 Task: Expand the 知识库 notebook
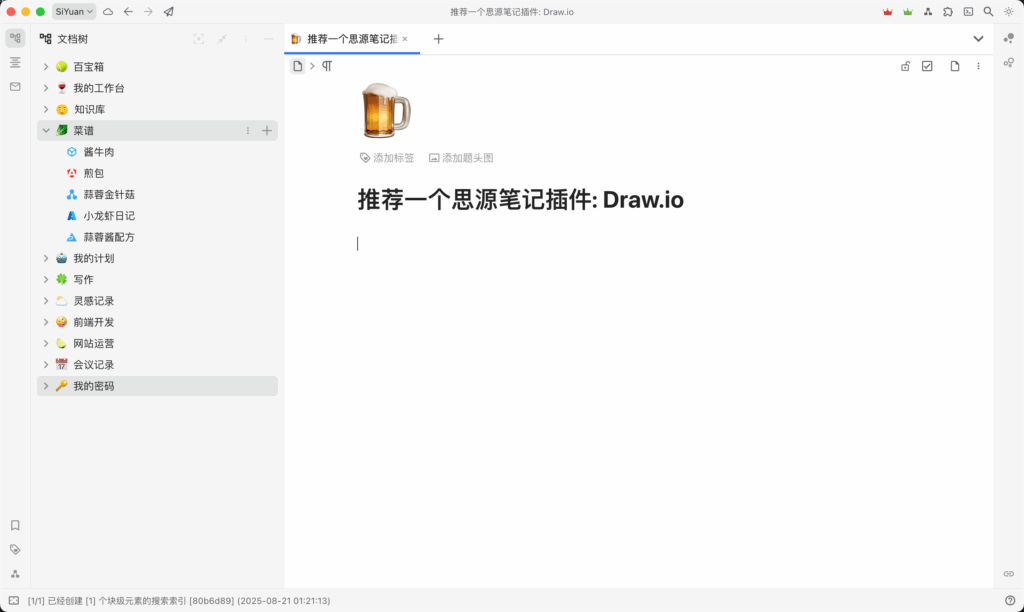(46, 109)
